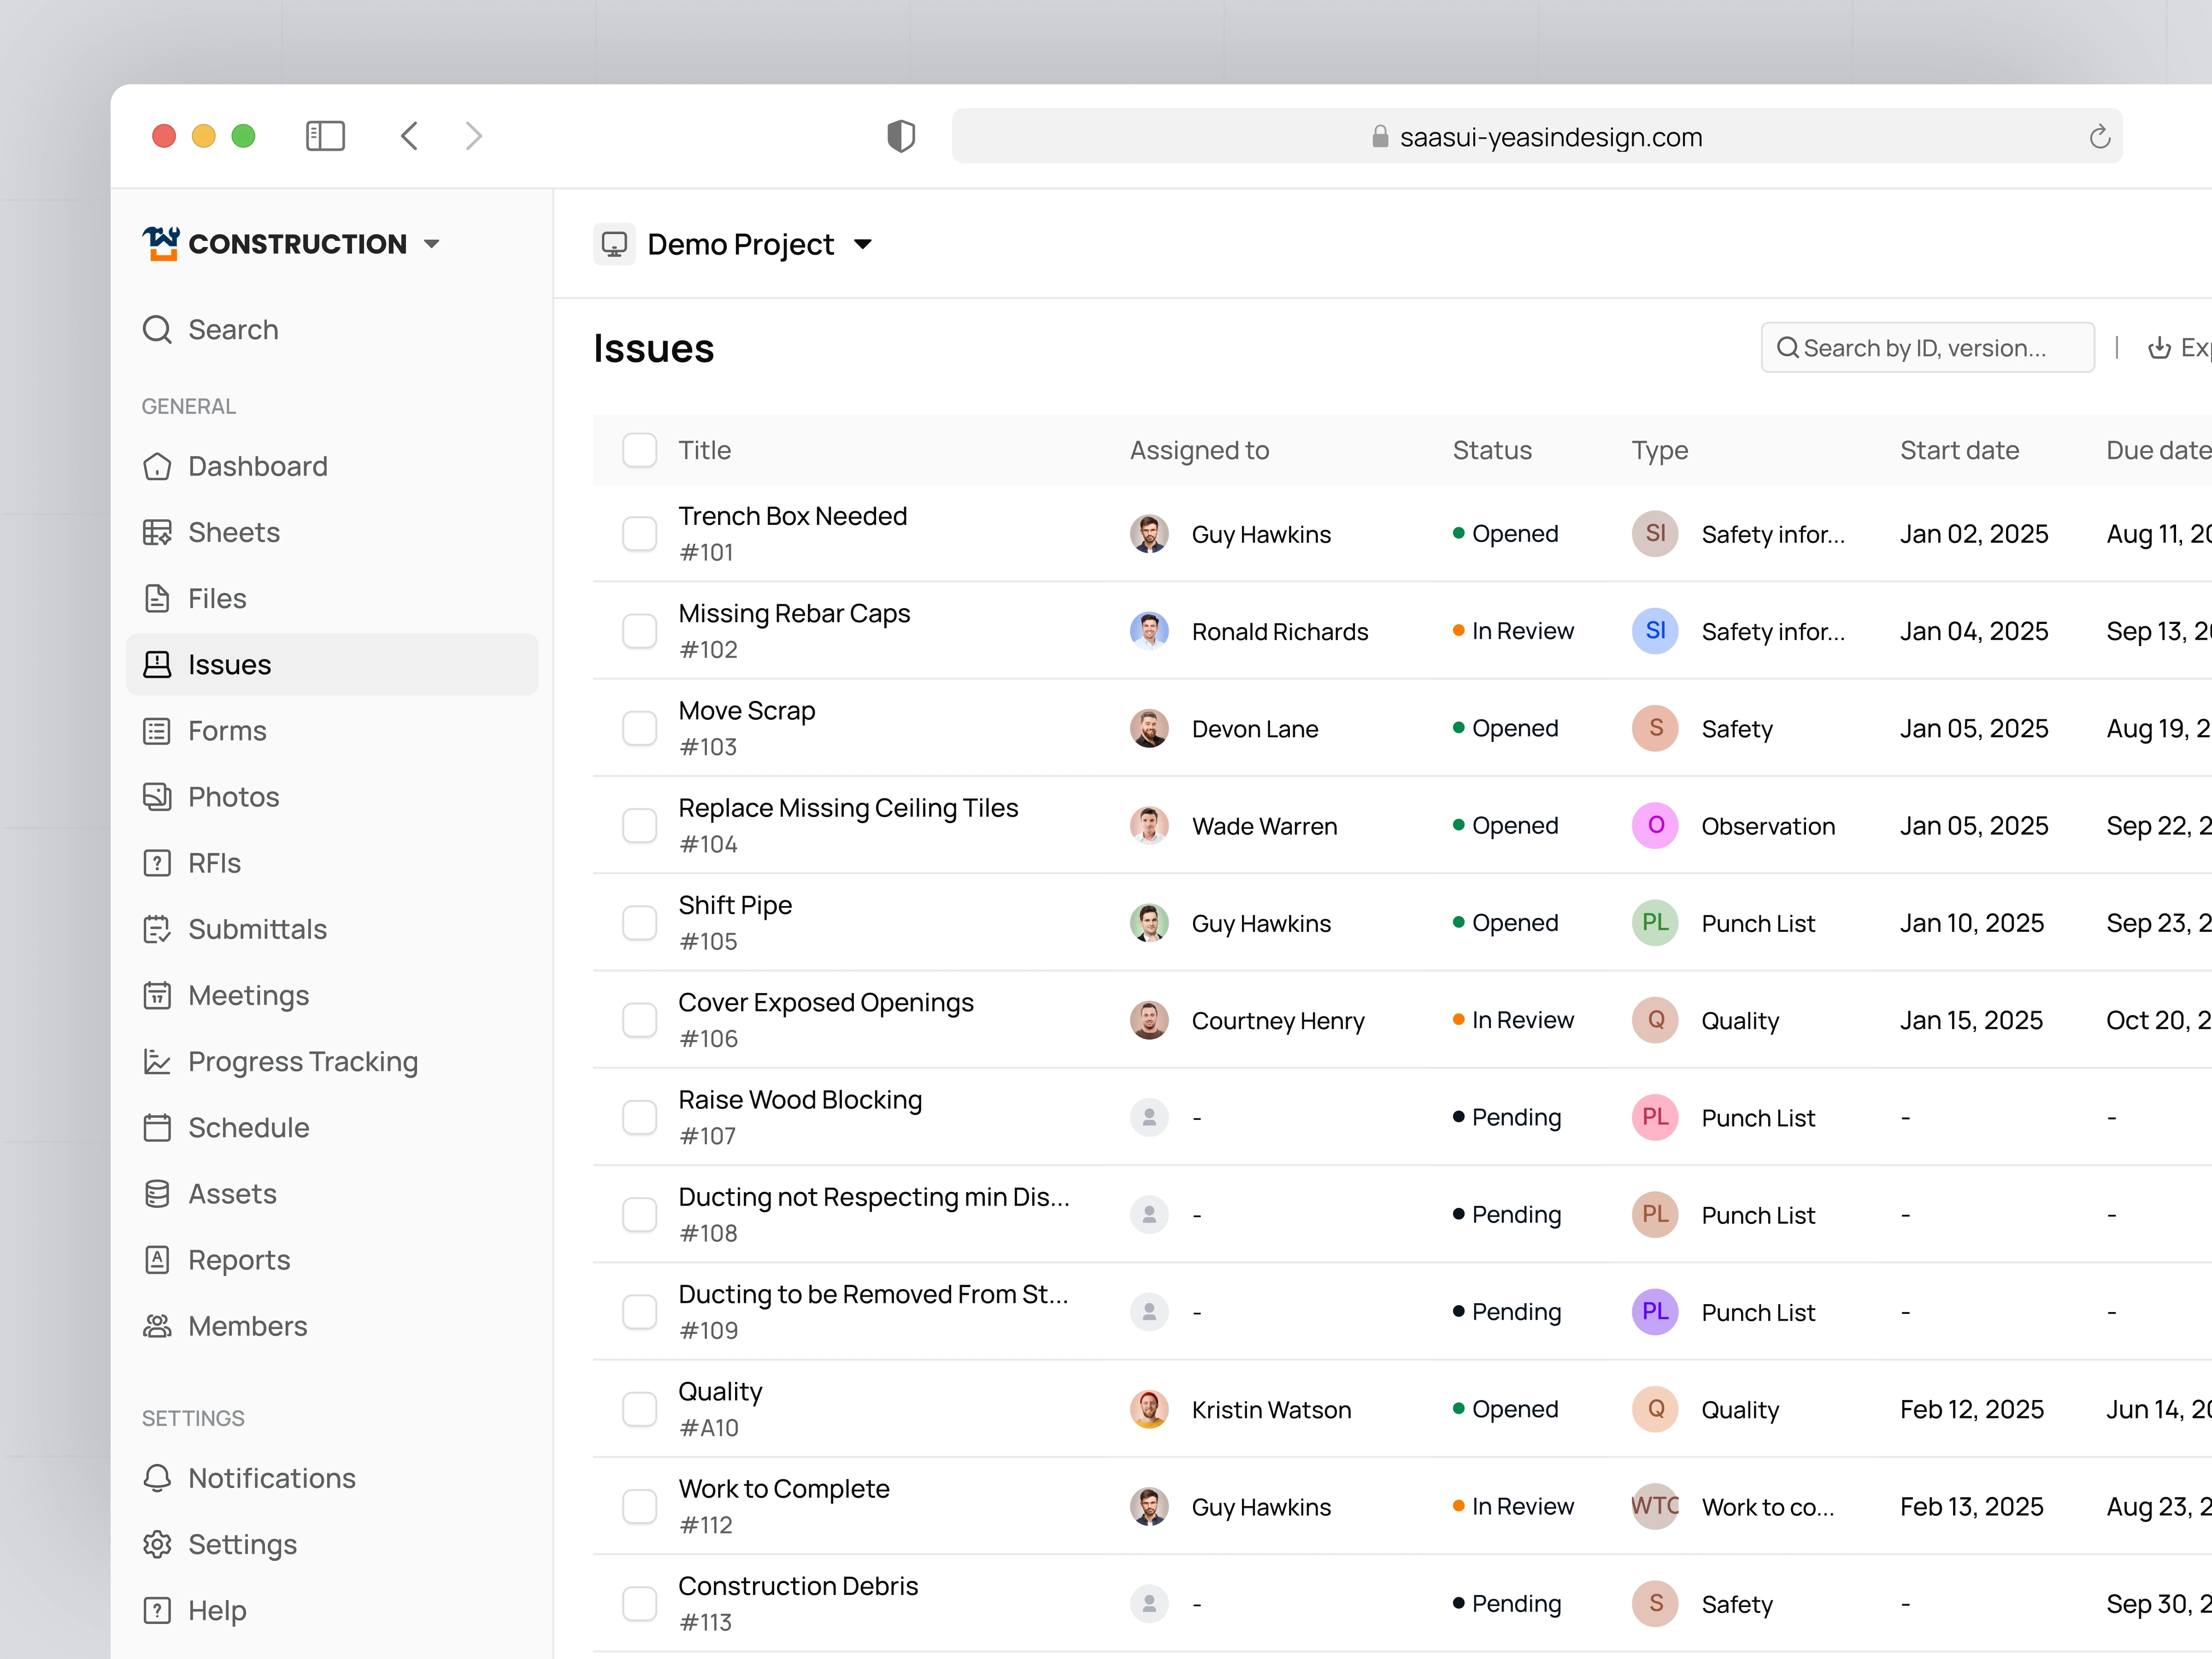This screenshot has height=1659, width=2212.
Task: Click the Construction logo icon
Action: (160, 243)
